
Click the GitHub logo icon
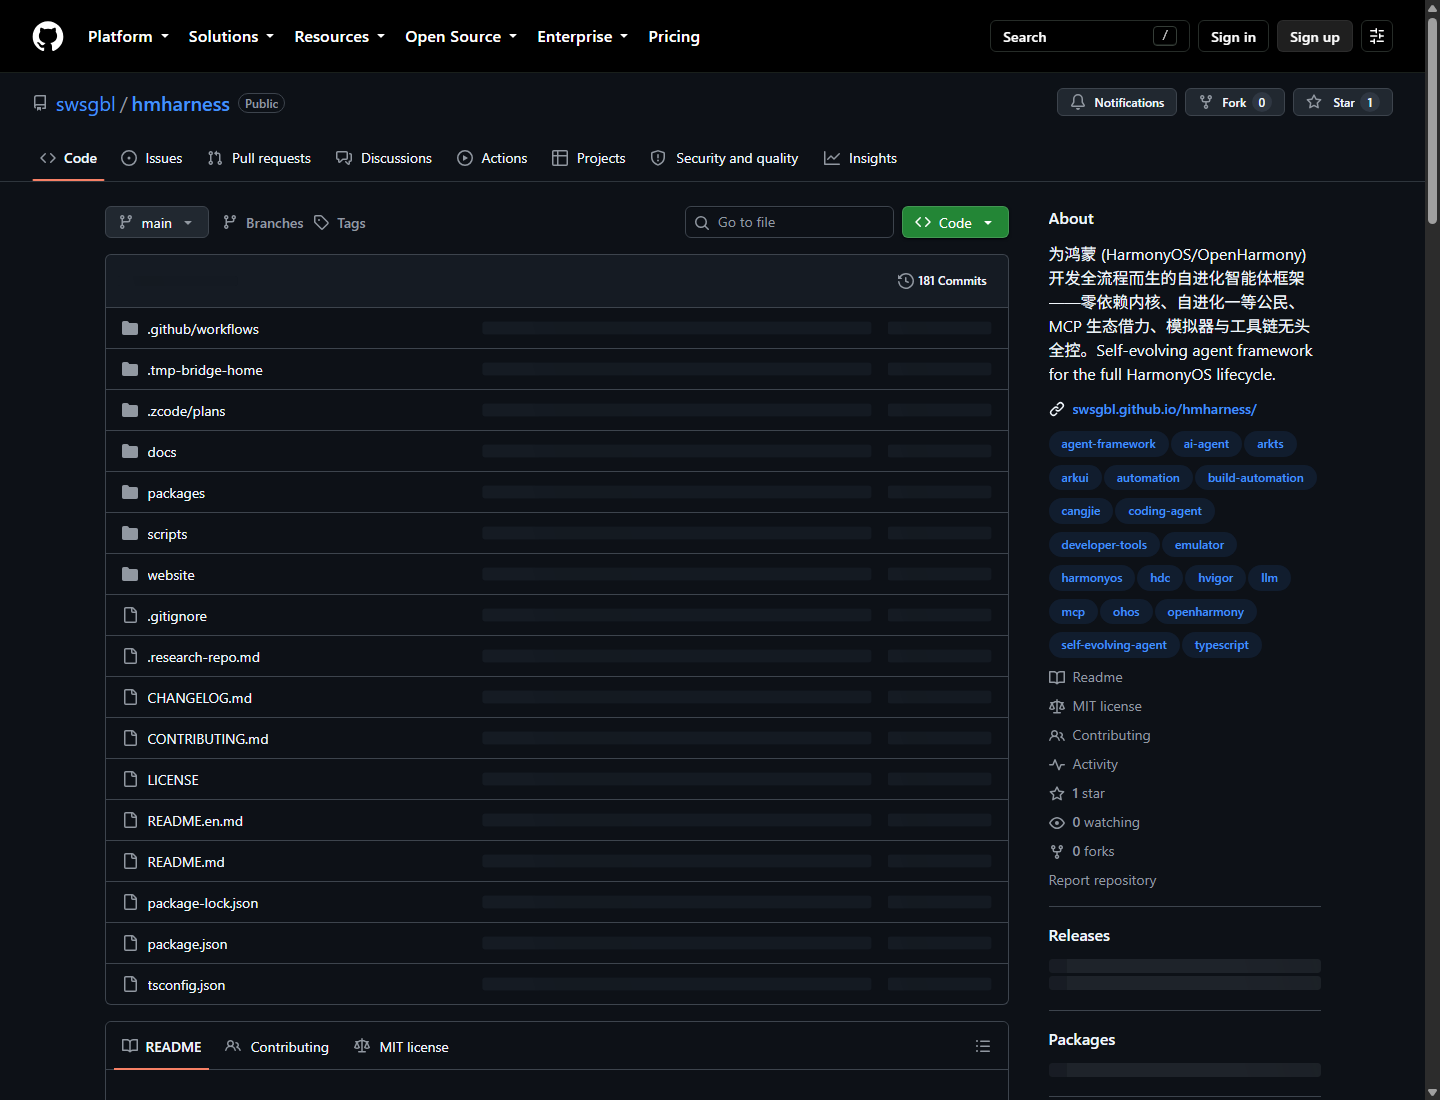click(x=48, y=36)
